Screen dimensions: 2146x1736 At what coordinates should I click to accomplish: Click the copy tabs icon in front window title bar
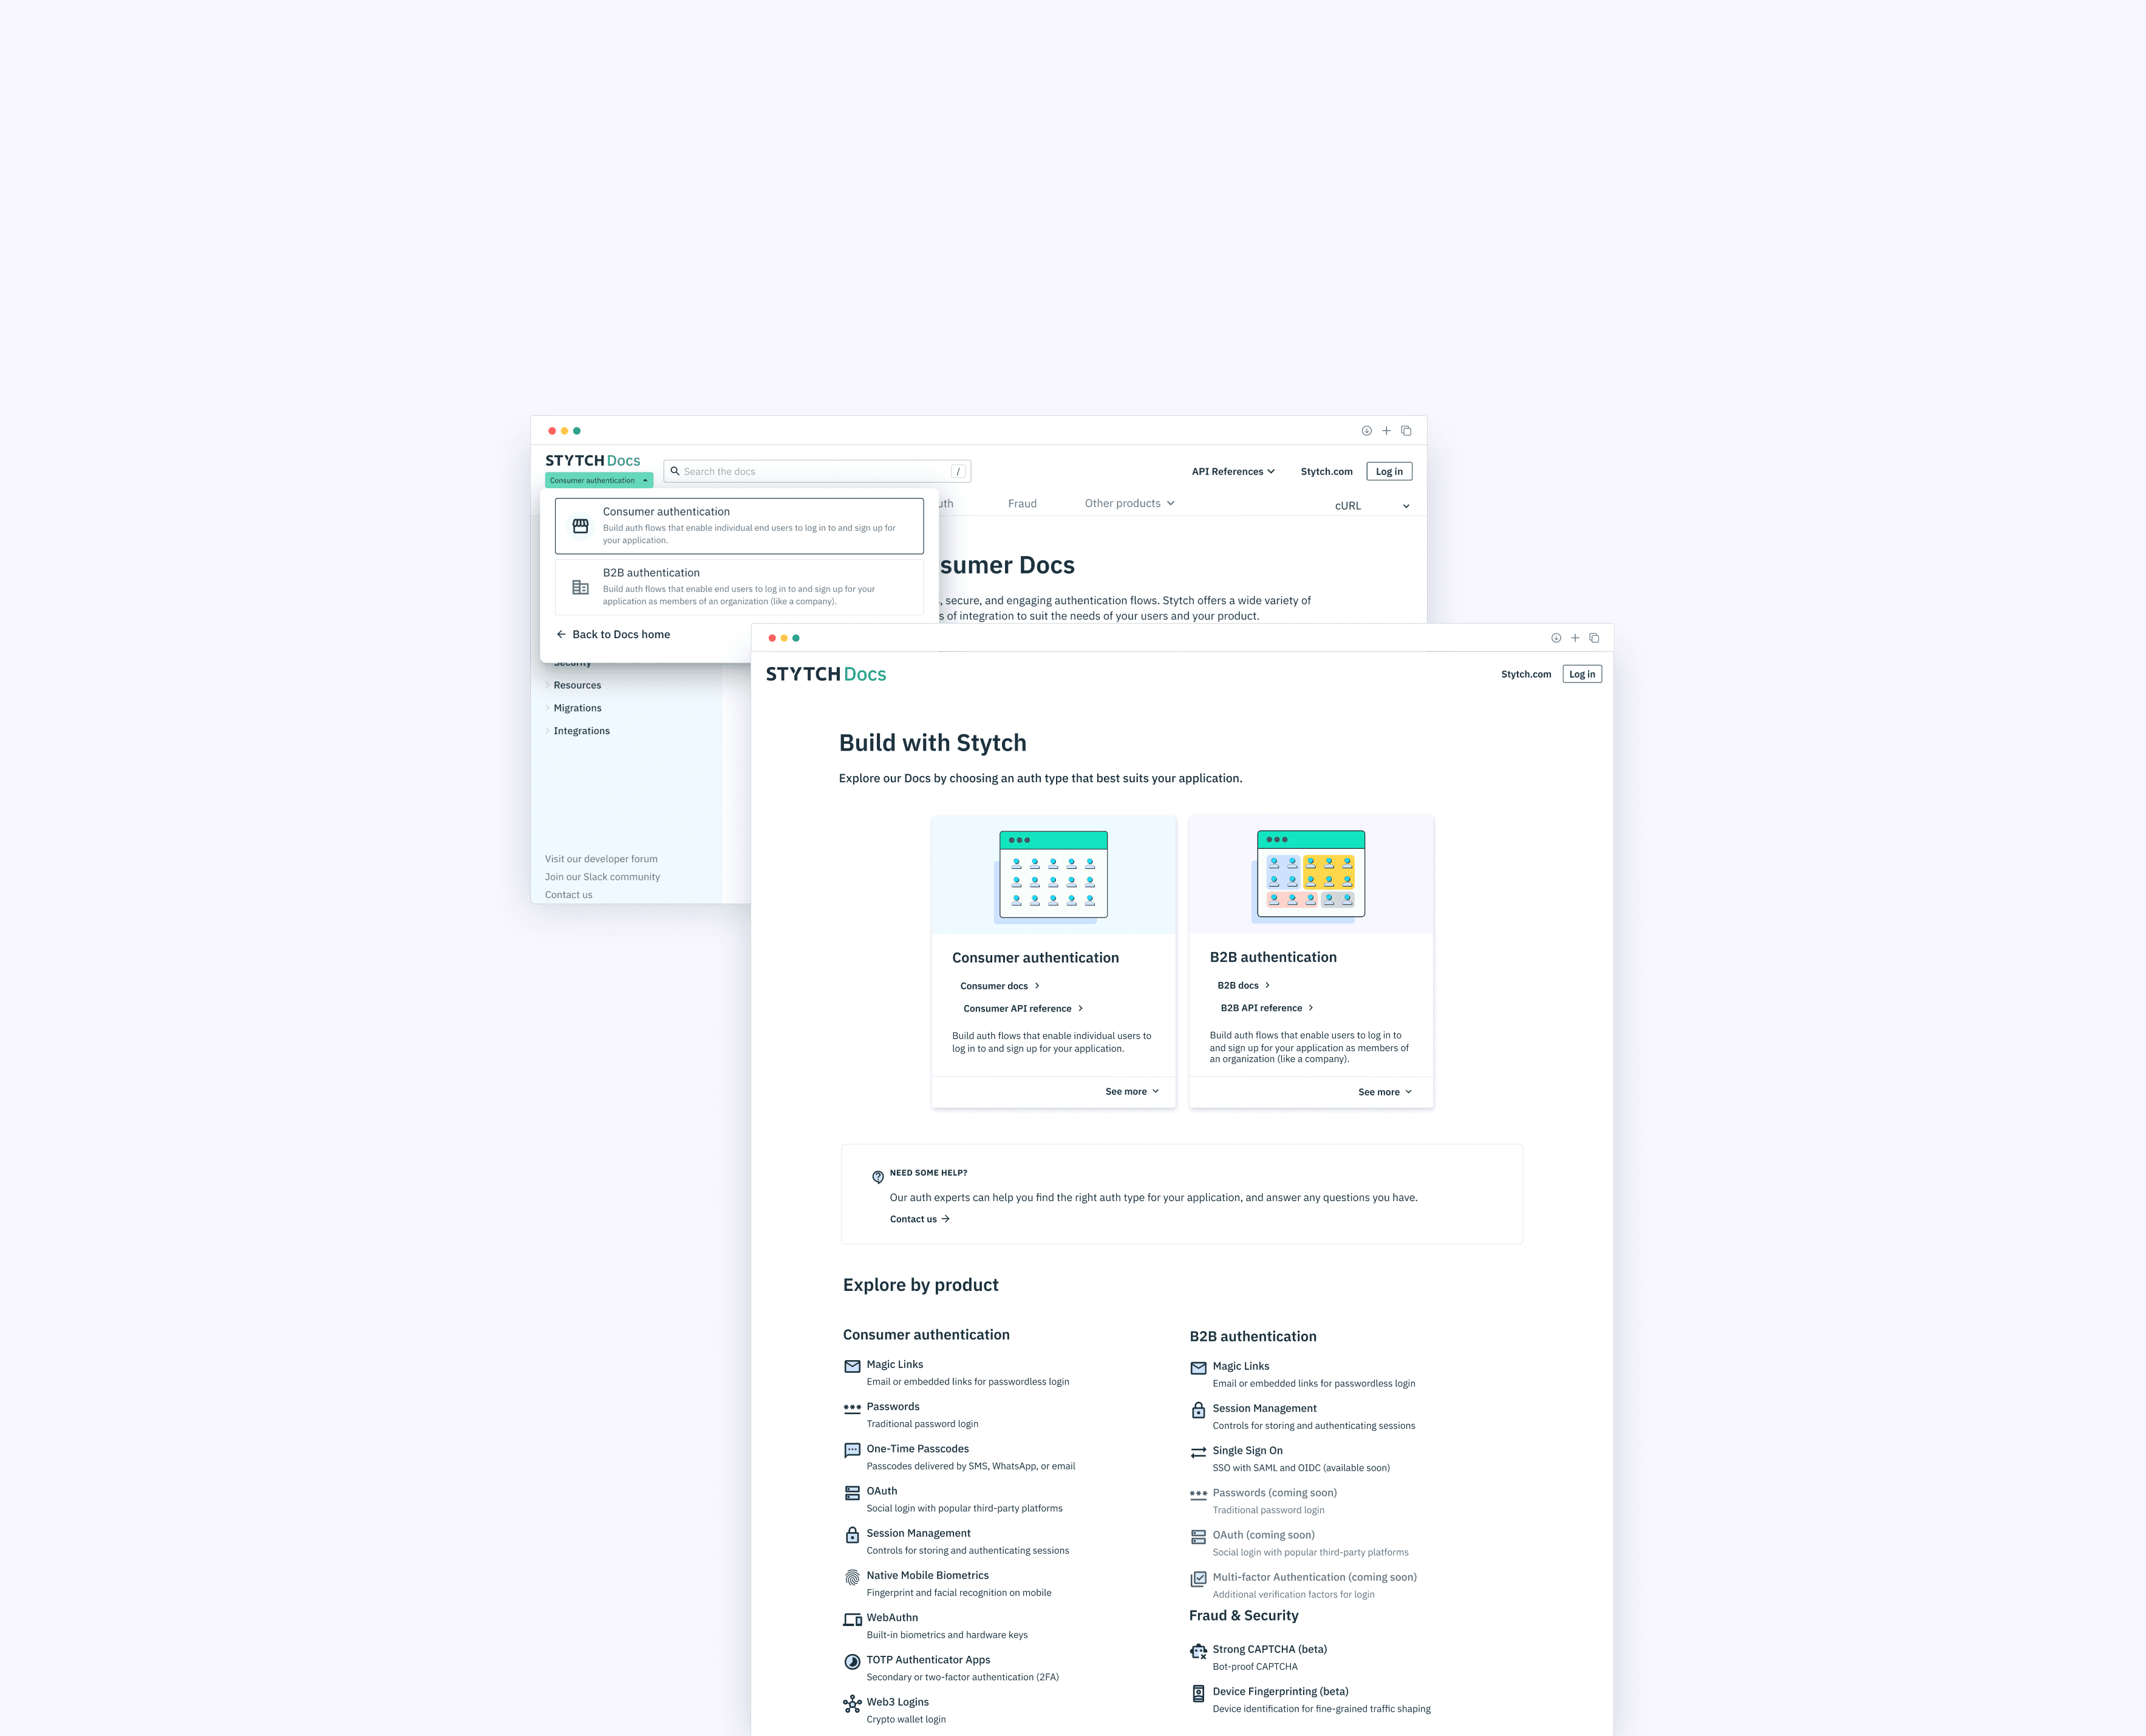pos(1594,638)
